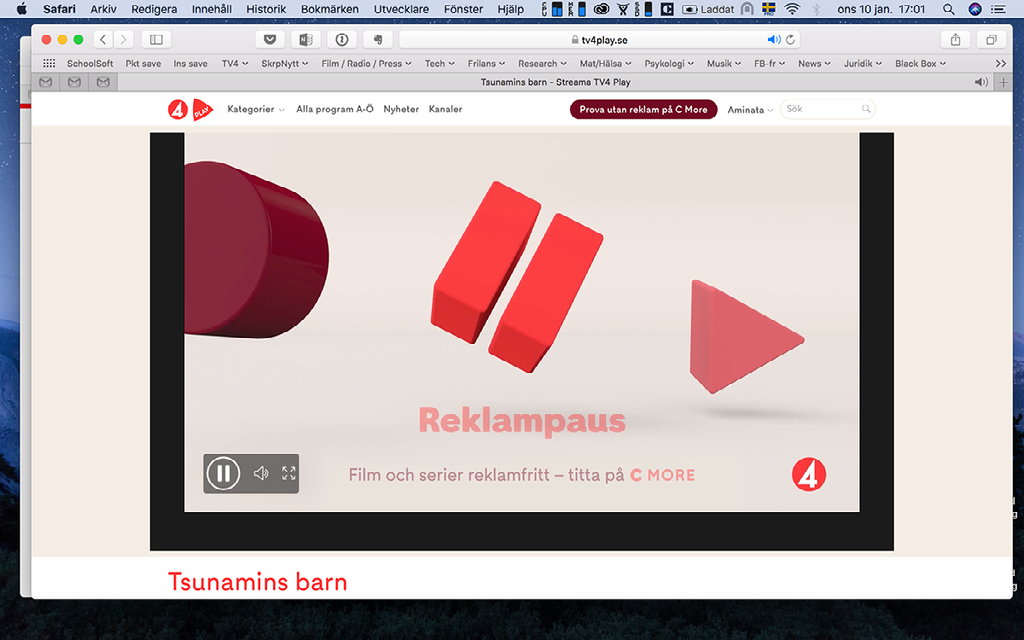Click the Evernote elephant toolbar icon
Screen dimensions: 1024x640
pos(377,40)
